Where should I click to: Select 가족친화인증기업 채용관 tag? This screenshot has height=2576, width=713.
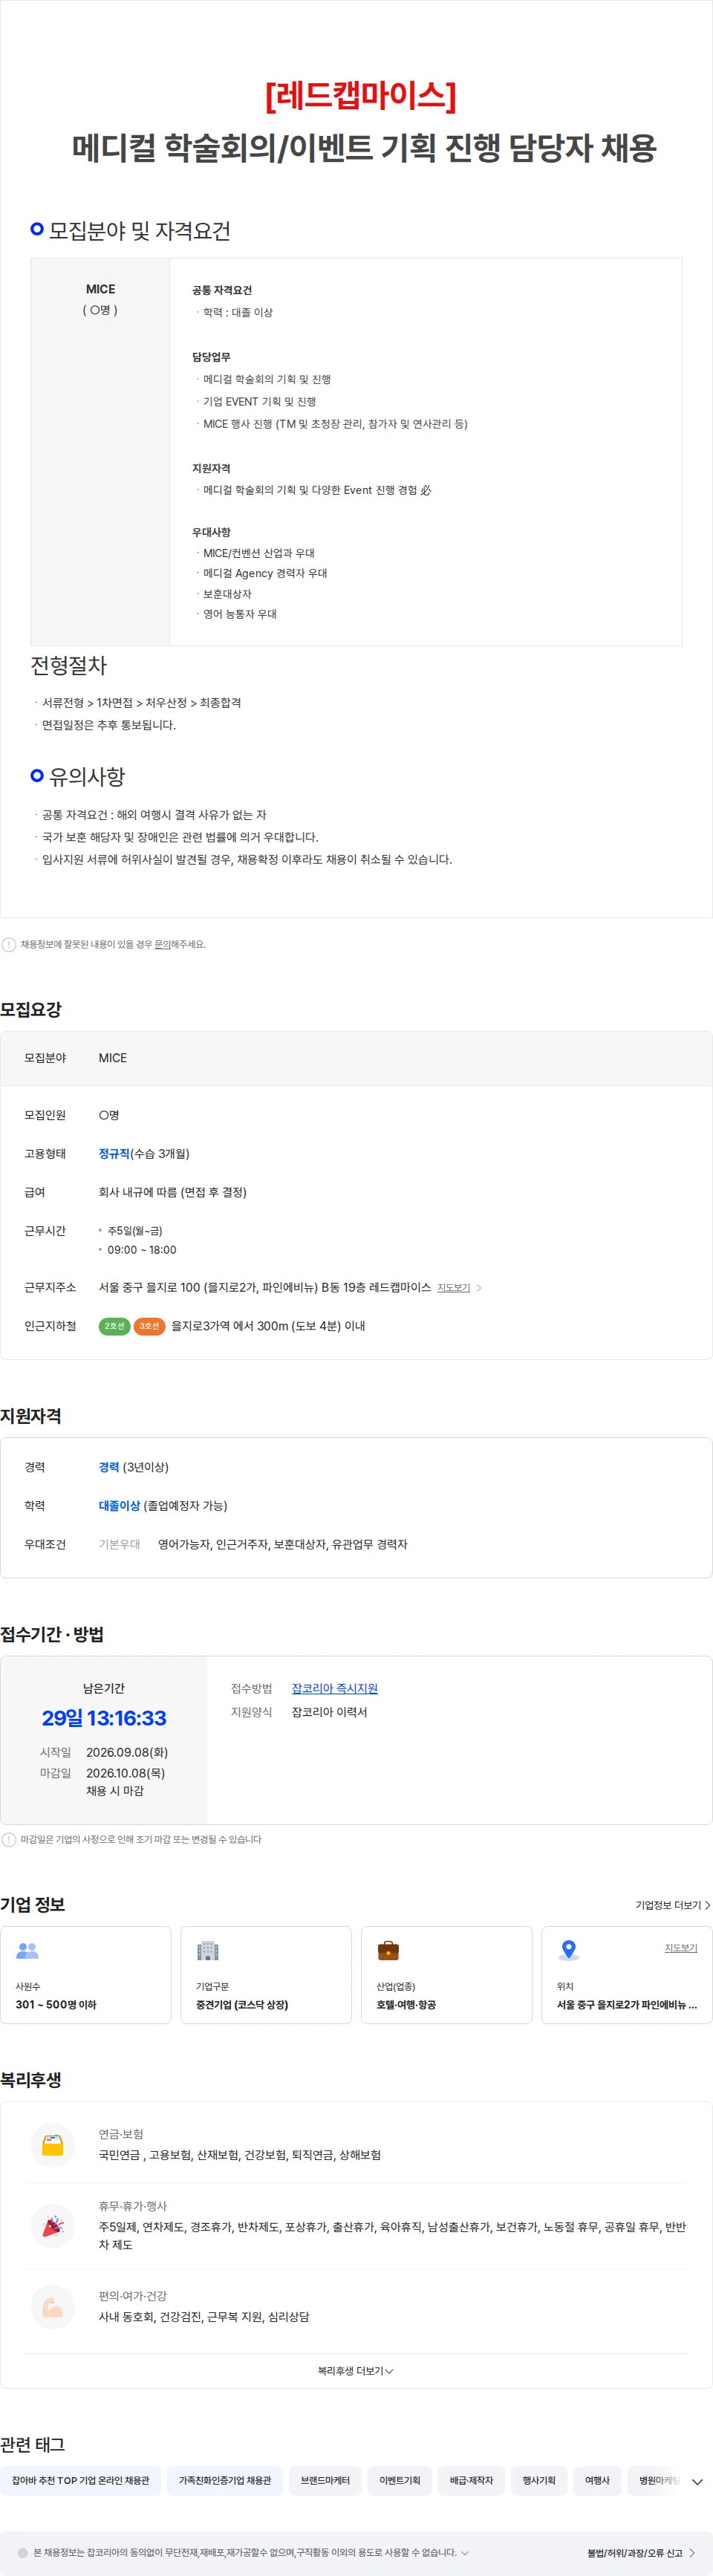[x=225, y=2480]
